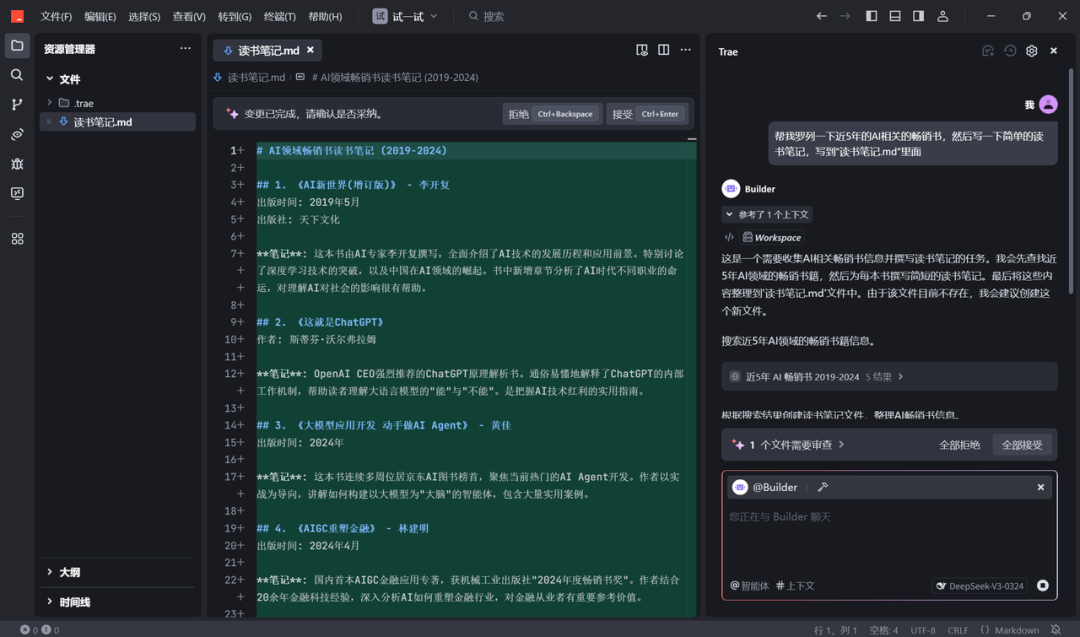Open the 文件(F) menu

coord(56,16)
